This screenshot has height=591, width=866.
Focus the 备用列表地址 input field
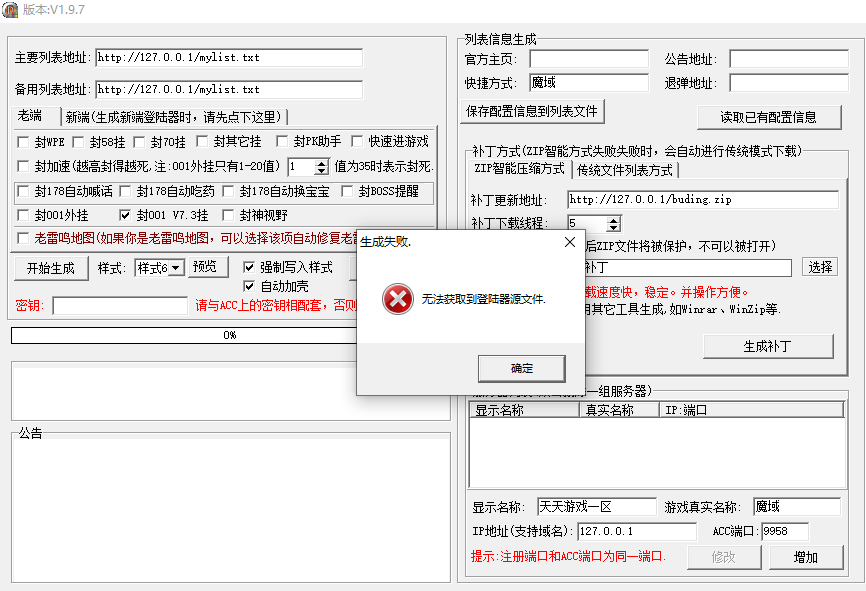tap(229, 89)
